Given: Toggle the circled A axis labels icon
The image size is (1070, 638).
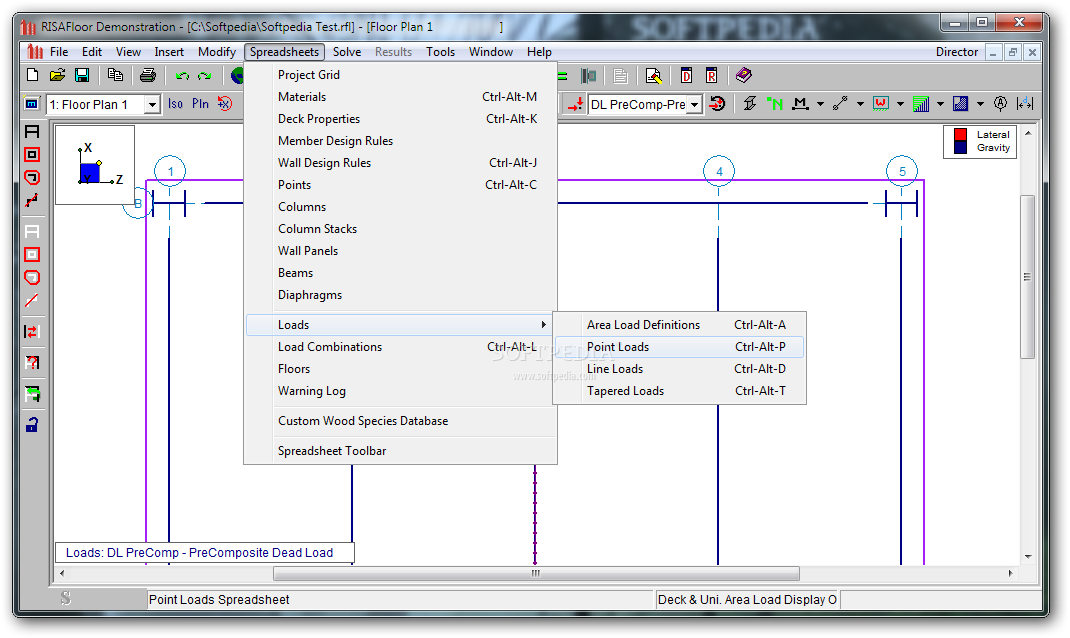Looking at the screenshot, I should [x=1000, y=104].
